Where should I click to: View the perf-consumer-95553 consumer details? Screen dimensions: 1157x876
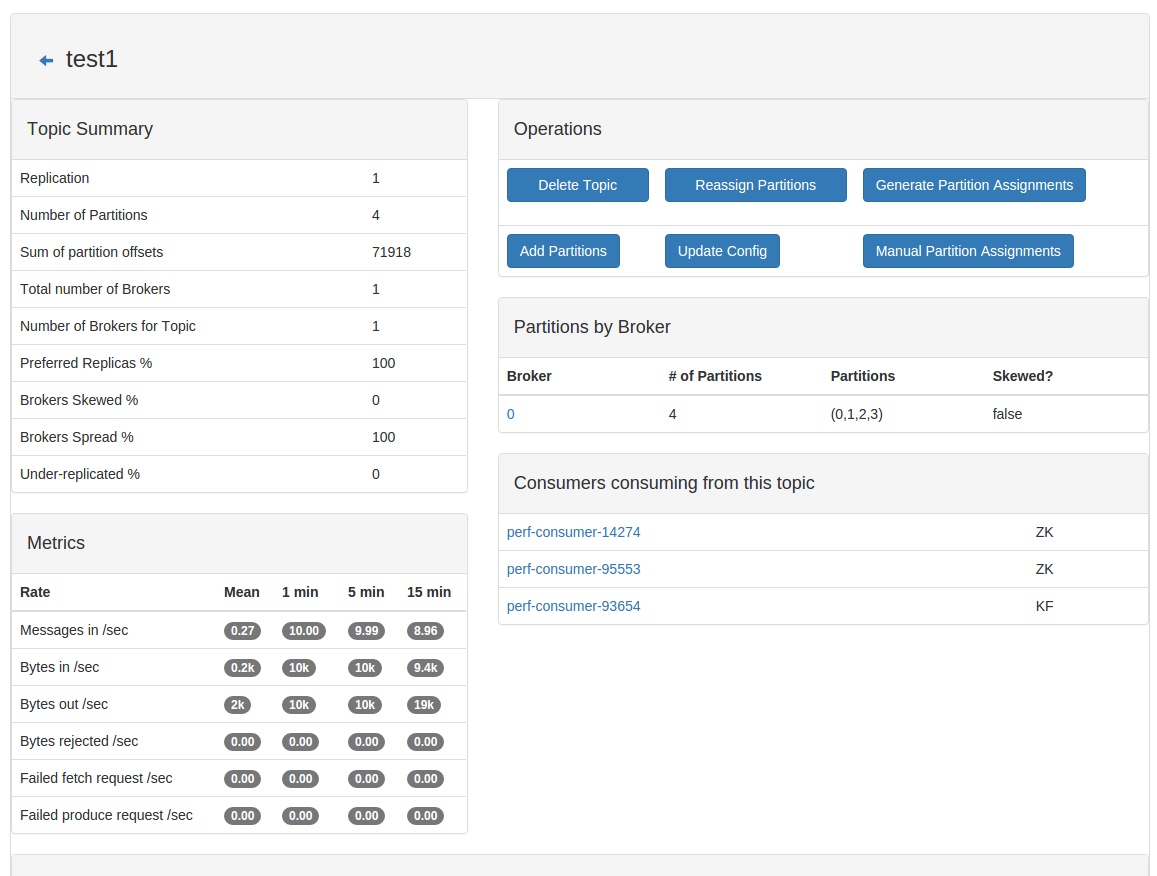click(573, 569)
